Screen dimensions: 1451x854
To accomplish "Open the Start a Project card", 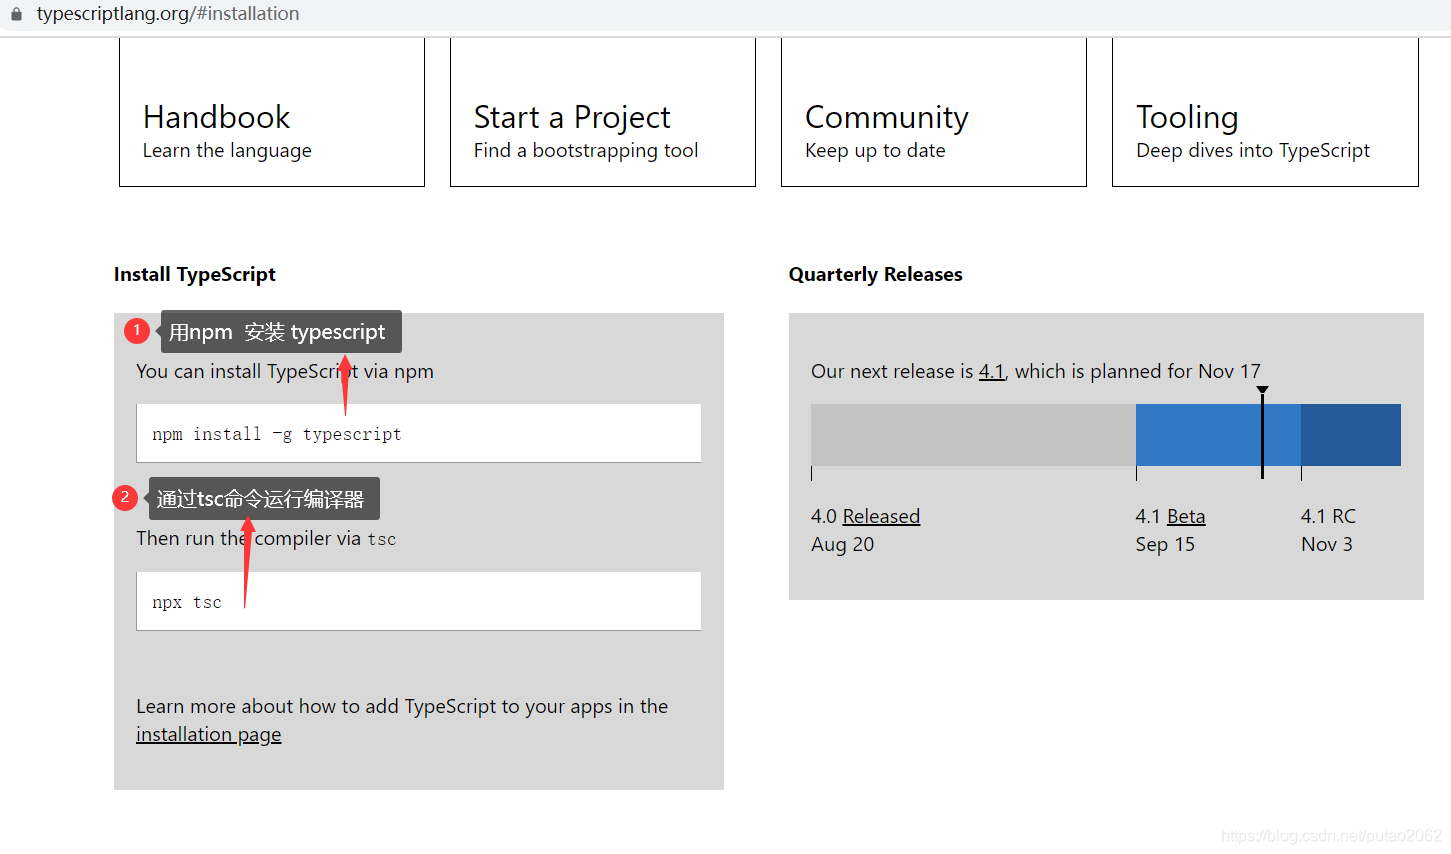I will [603, 112].
